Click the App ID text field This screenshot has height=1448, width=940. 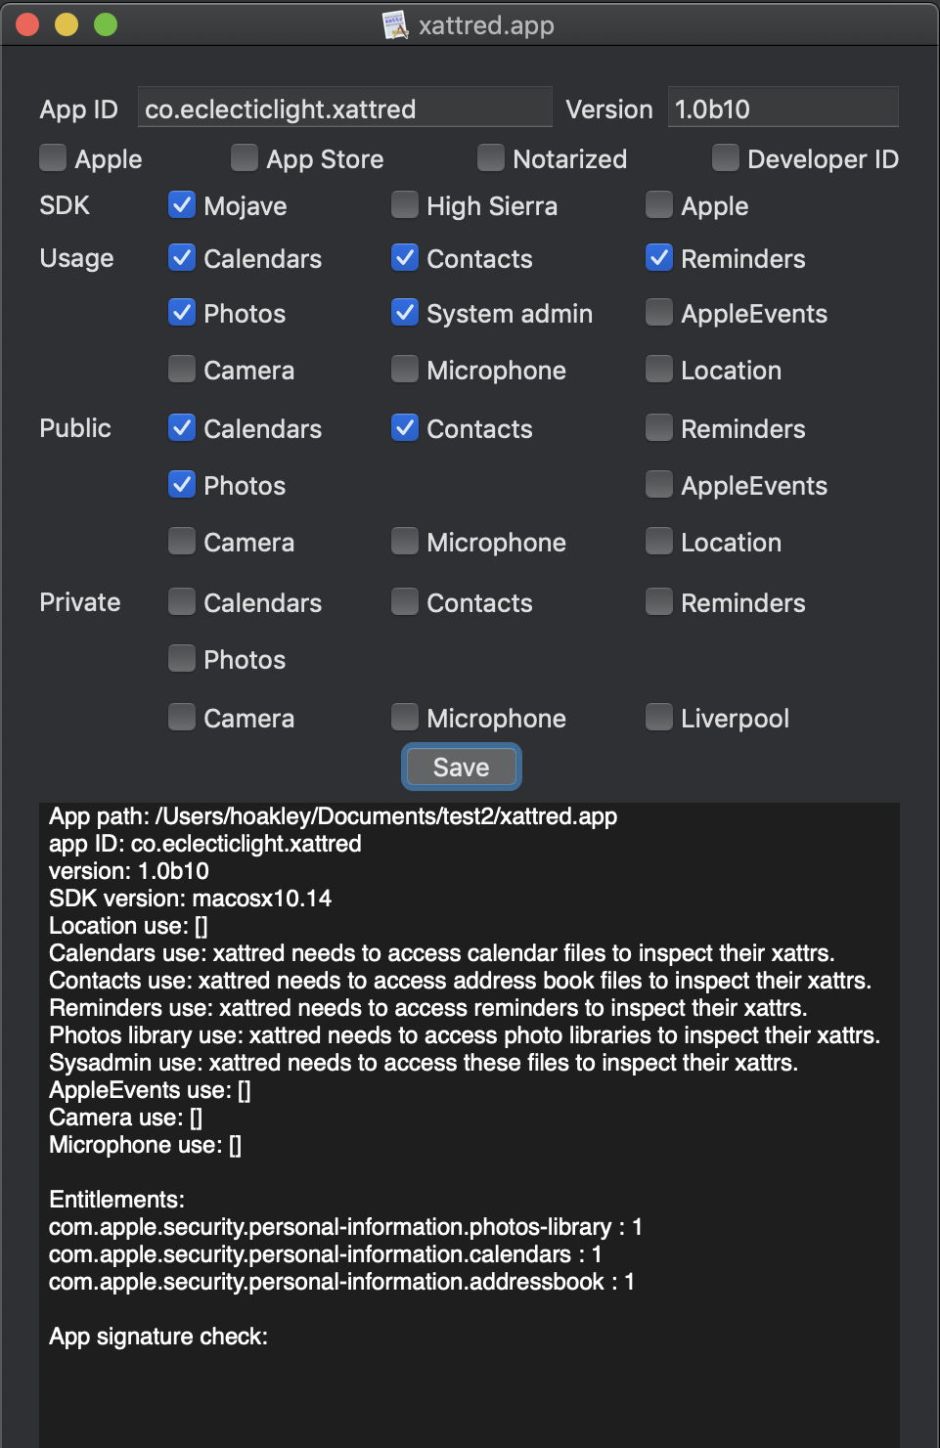345,109
